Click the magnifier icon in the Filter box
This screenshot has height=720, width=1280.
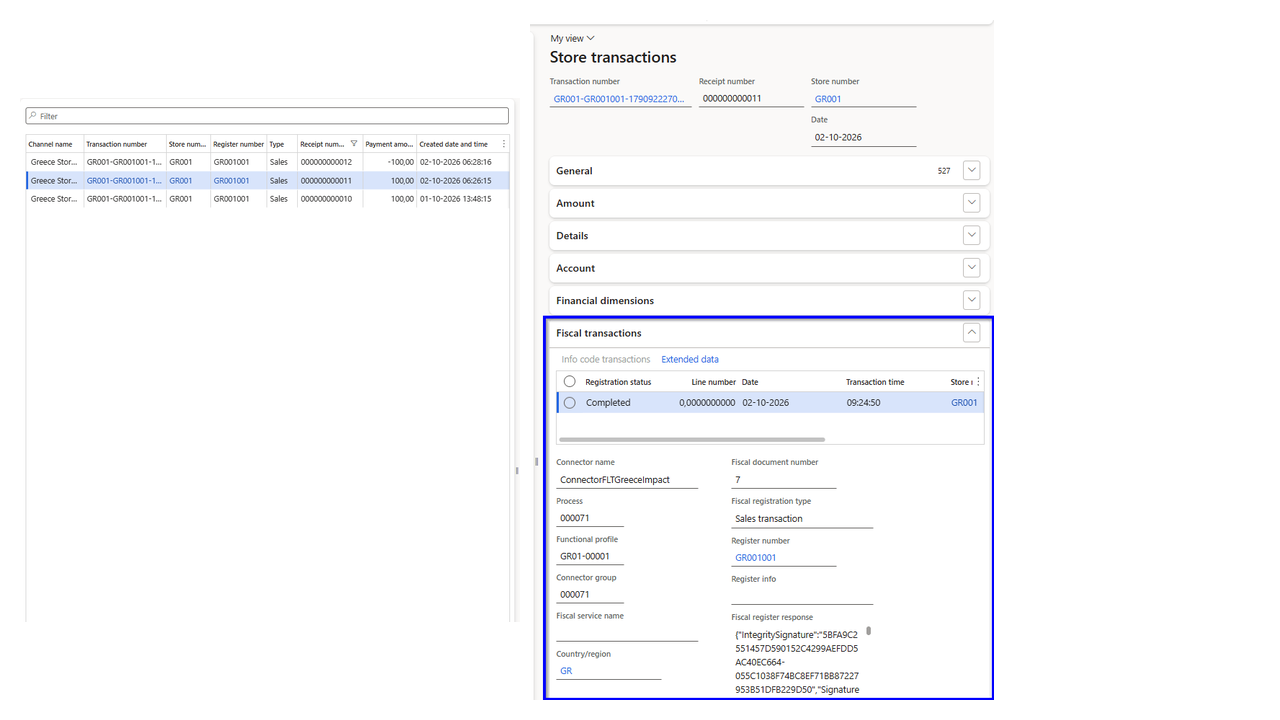(33, 116)
